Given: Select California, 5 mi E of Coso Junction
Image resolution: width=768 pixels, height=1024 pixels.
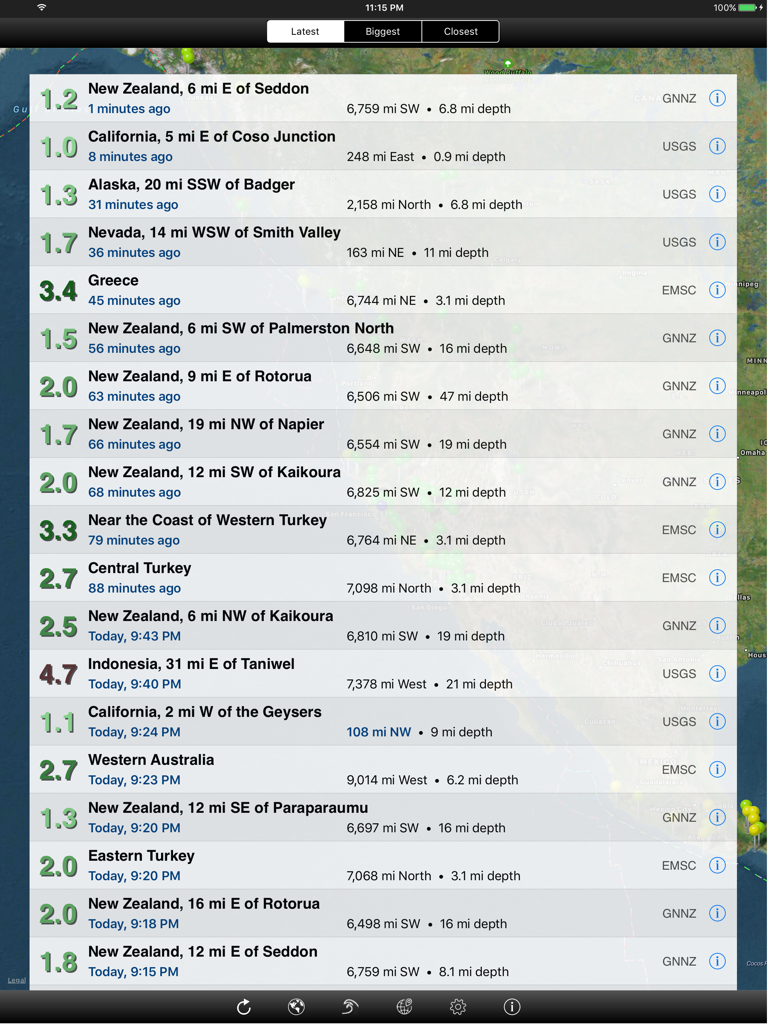Looking at the screenshot, I should point(383,146).
